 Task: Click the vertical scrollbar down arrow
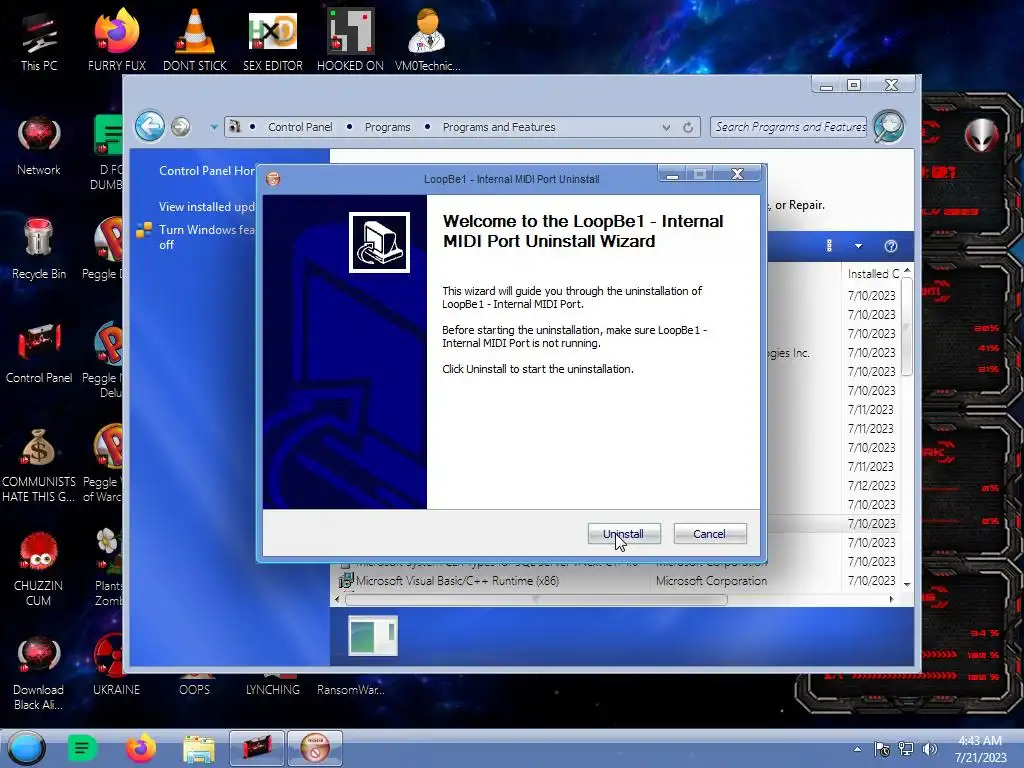click(907, 584)
